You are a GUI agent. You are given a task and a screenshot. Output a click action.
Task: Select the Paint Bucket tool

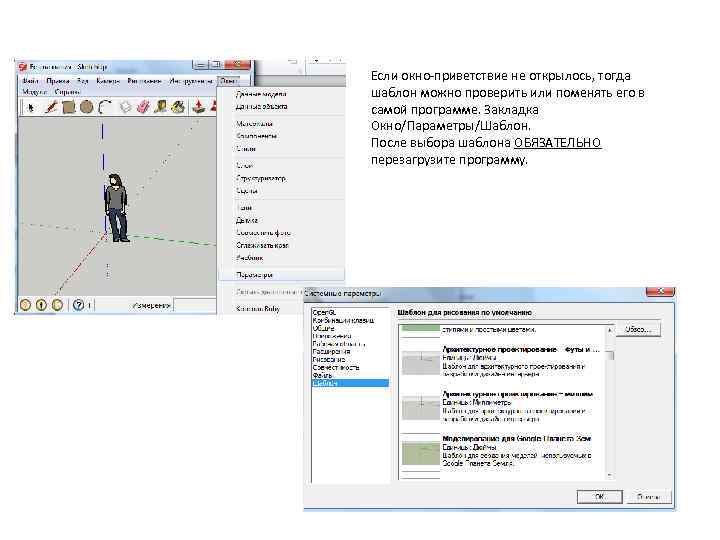click(x=178, y=107)
